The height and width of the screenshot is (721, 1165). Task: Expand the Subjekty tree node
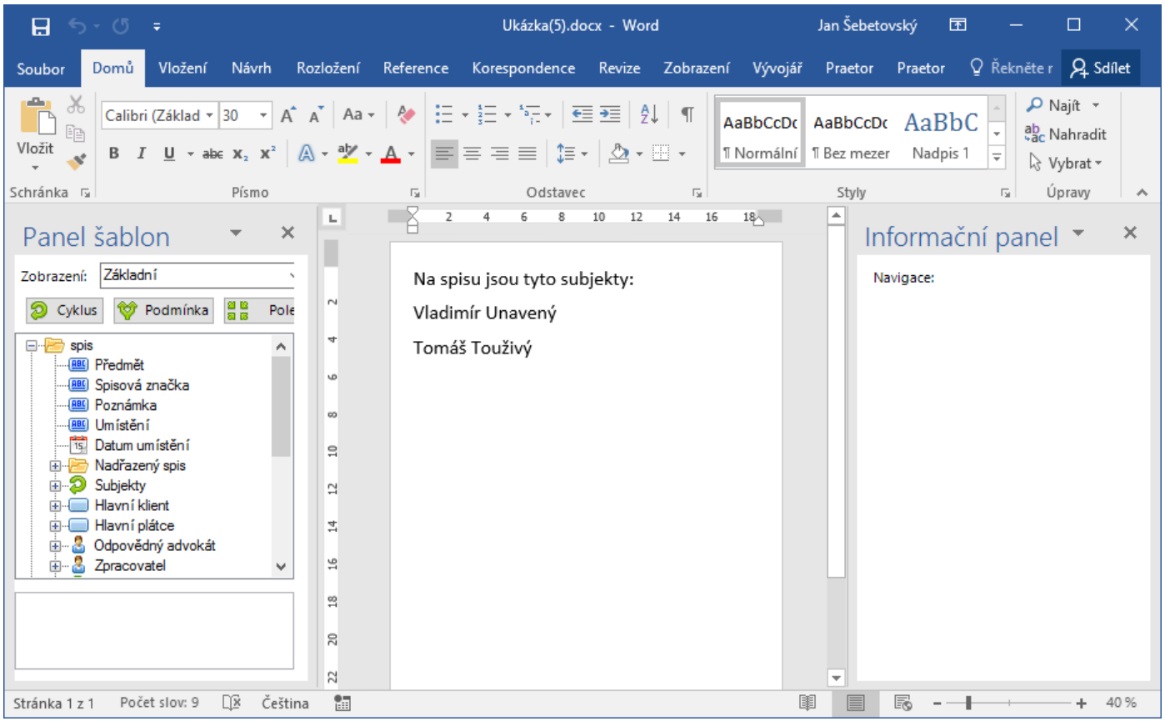(x=55, y=486)
